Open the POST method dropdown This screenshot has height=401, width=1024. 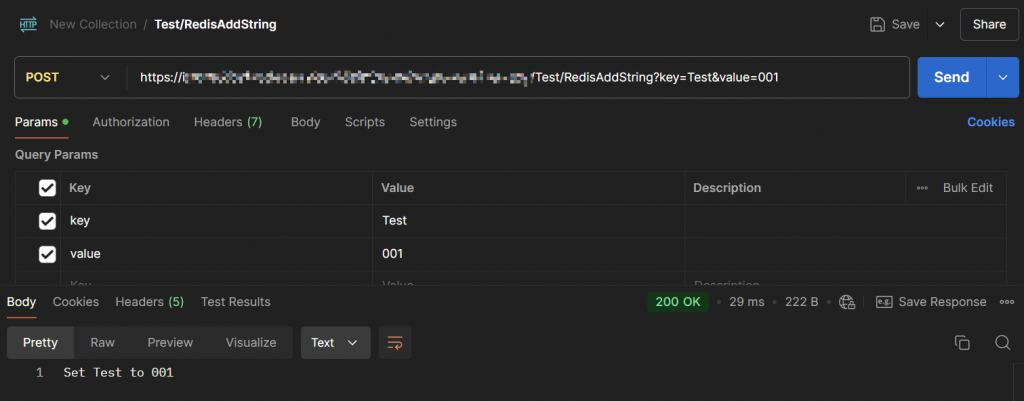tap(68, 77)
